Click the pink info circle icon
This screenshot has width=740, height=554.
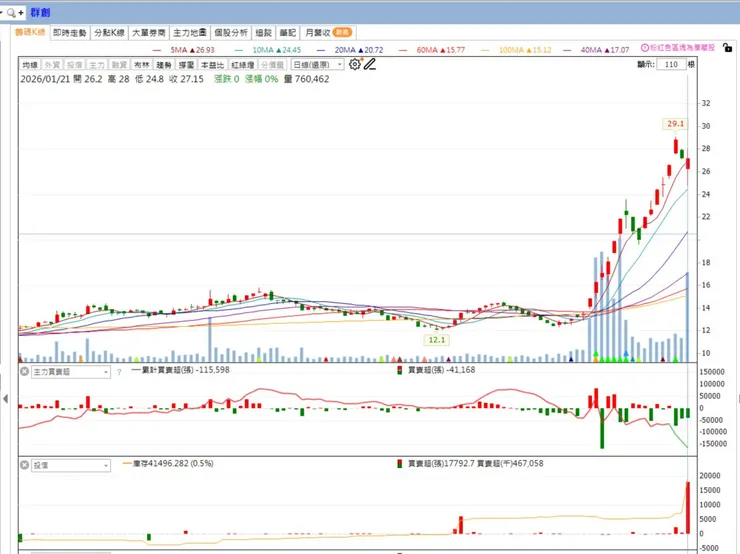645,48
